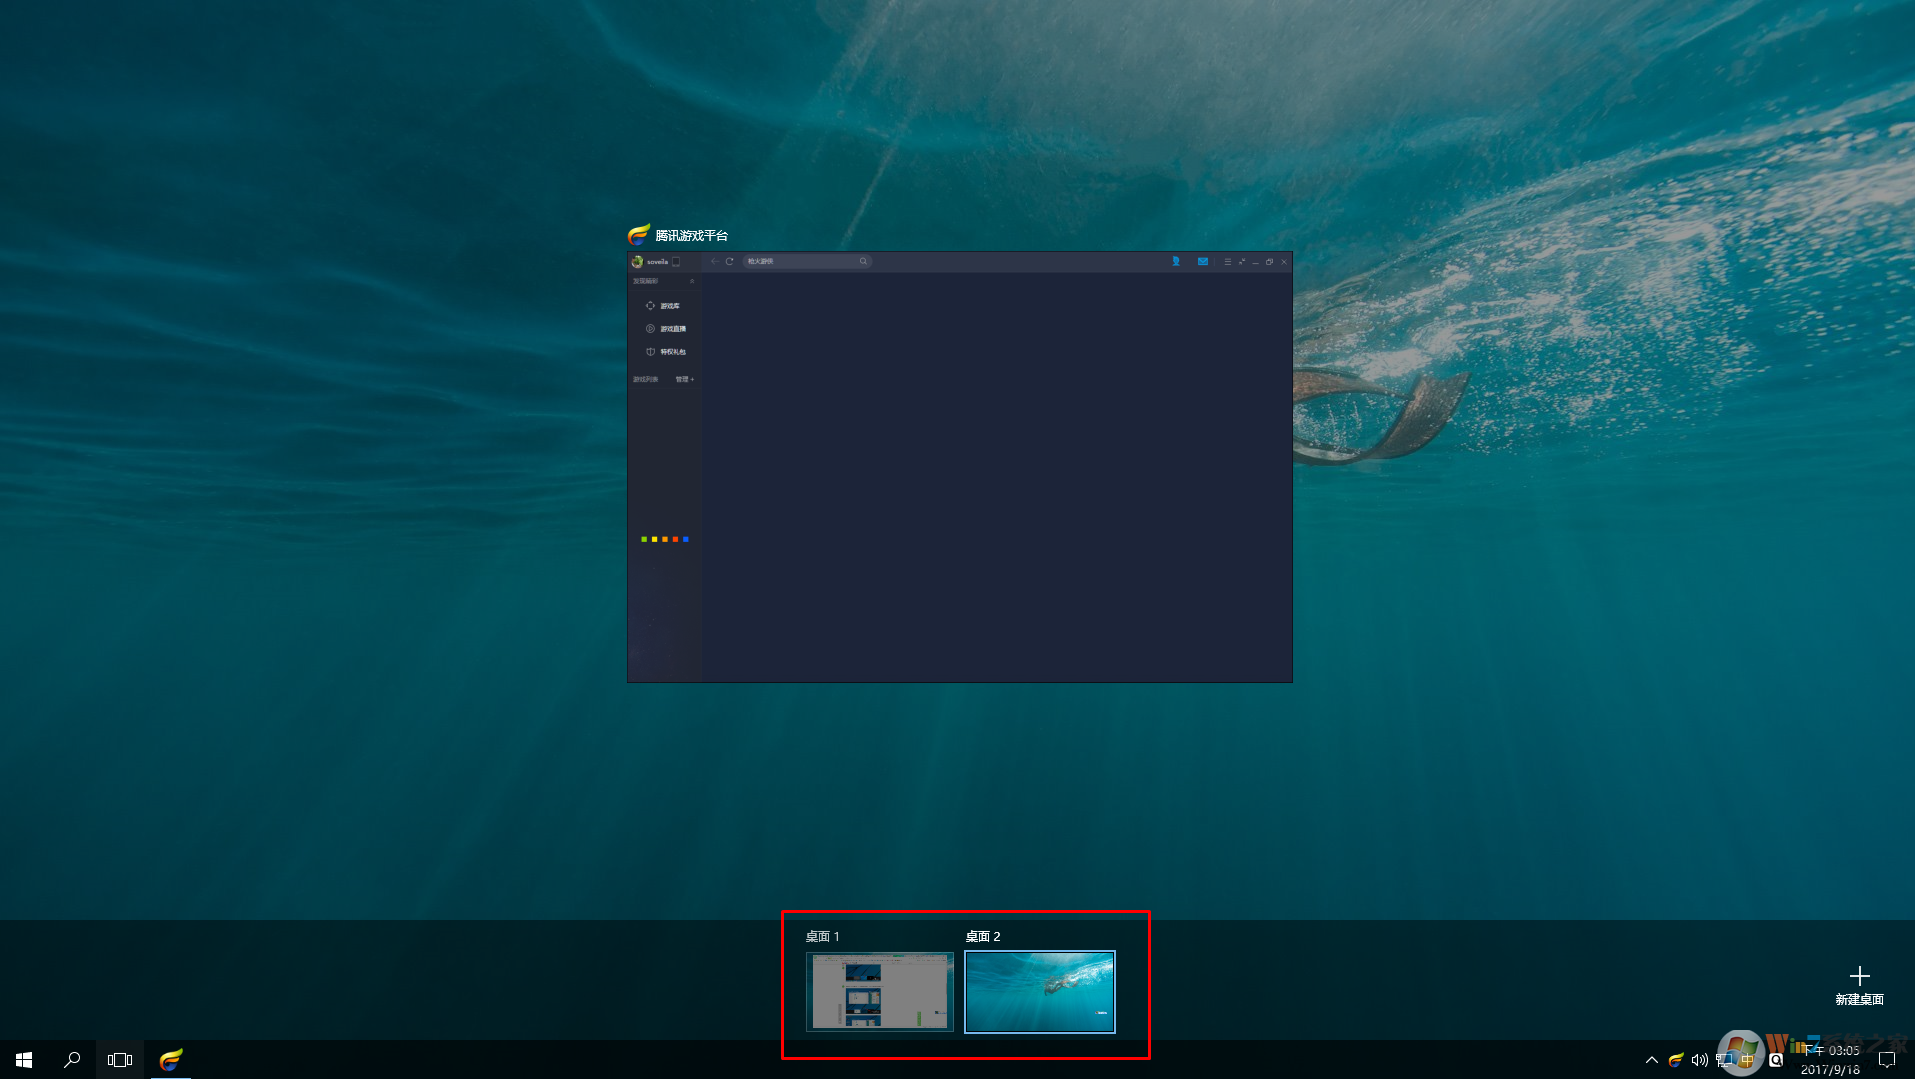The height and width of the screenshot is (1079, 1915).
Task: Open the volume speaker tray icon
Action: [x=1699, y=1060]
